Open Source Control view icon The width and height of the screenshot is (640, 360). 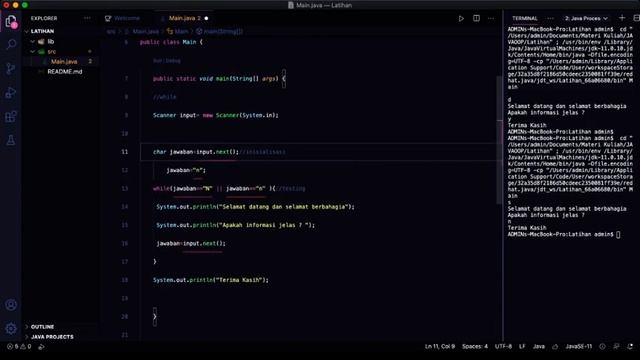pyautogui.click(x=11, y=68)
